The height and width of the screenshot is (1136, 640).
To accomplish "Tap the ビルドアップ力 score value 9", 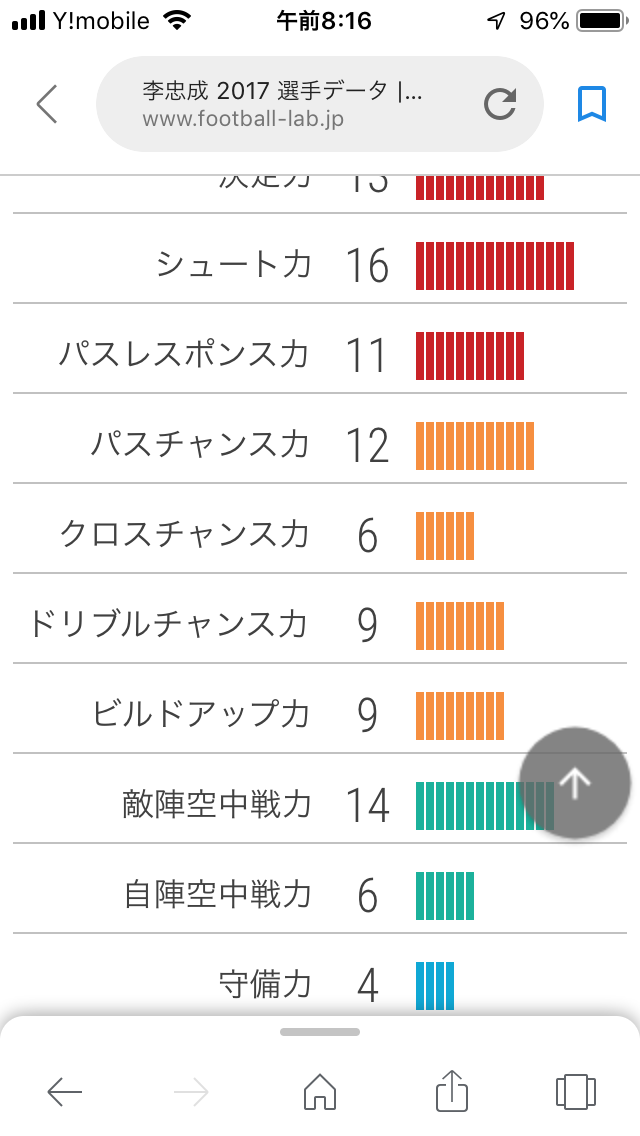I will pyautogui.click(x=367, y=716).
